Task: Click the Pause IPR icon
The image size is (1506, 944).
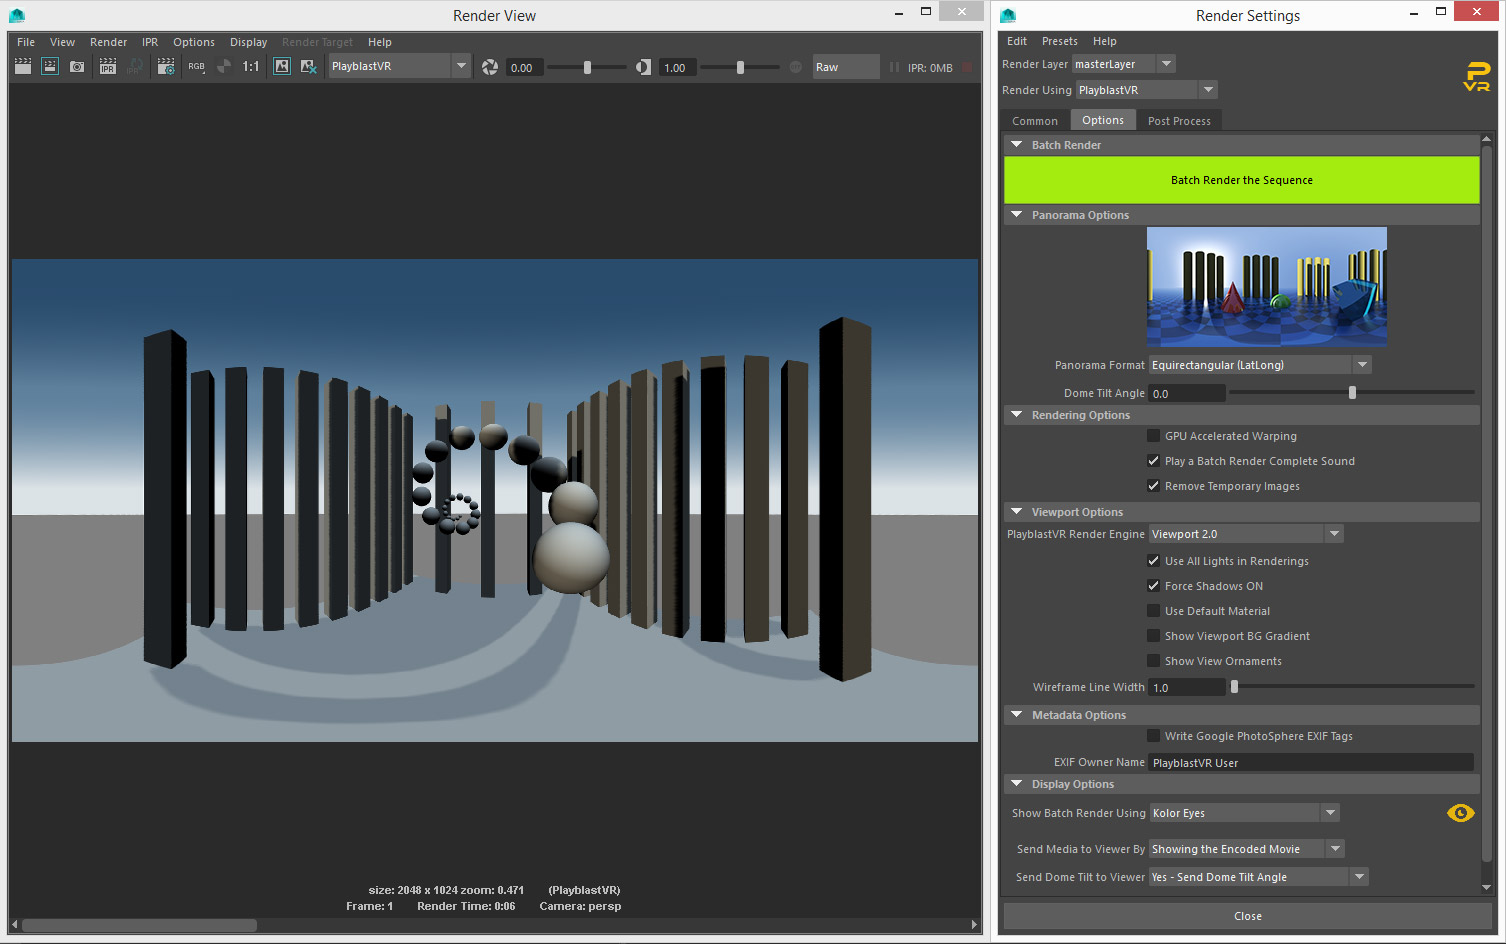Action: 894,67
